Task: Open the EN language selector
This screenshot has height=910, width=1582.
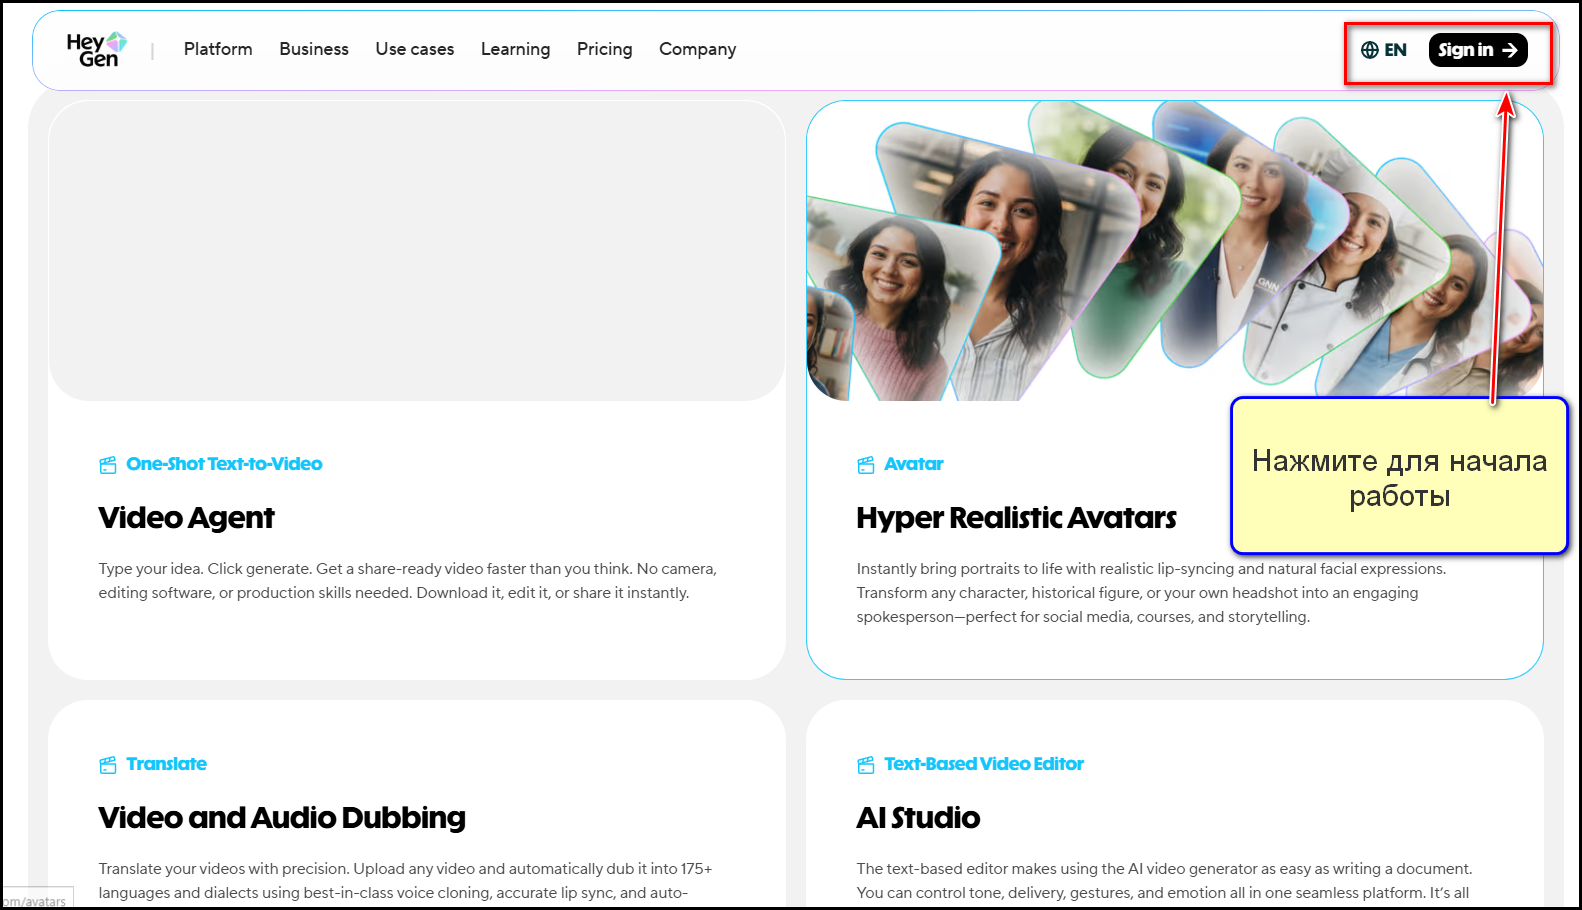Action: 1394,50
